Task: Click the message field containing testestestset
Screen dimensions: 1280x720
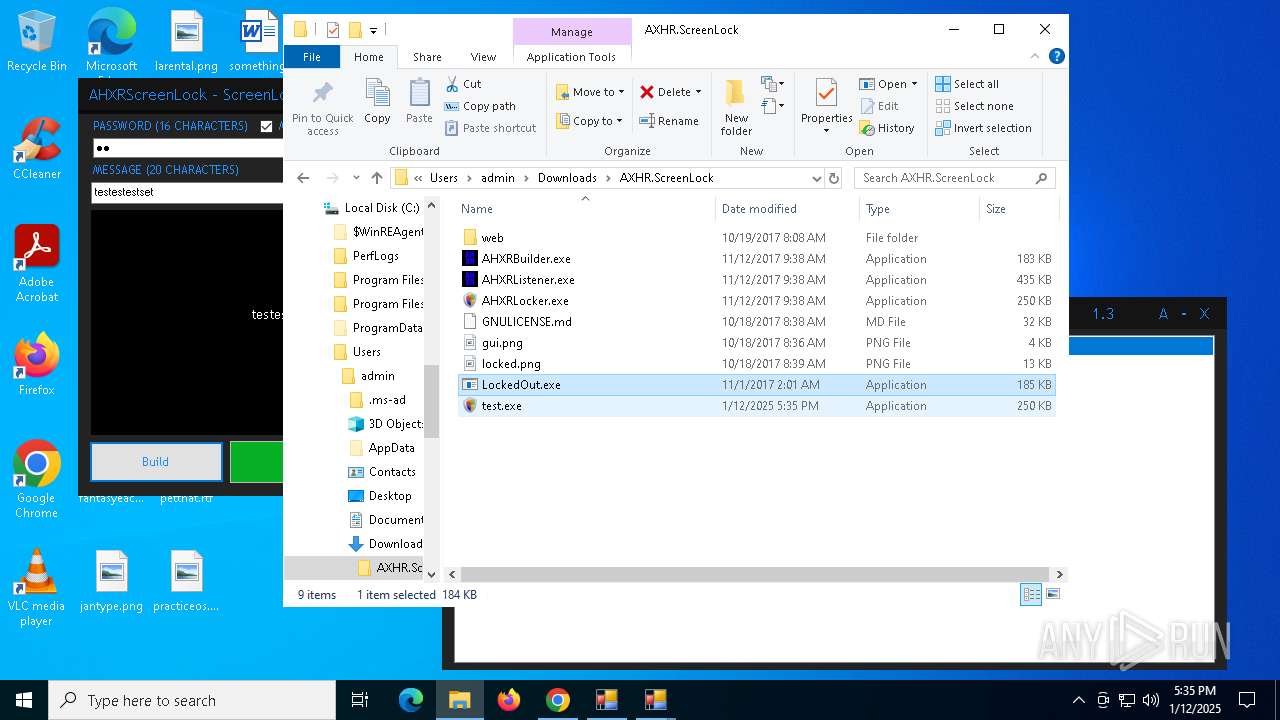Action: (187, 192)
